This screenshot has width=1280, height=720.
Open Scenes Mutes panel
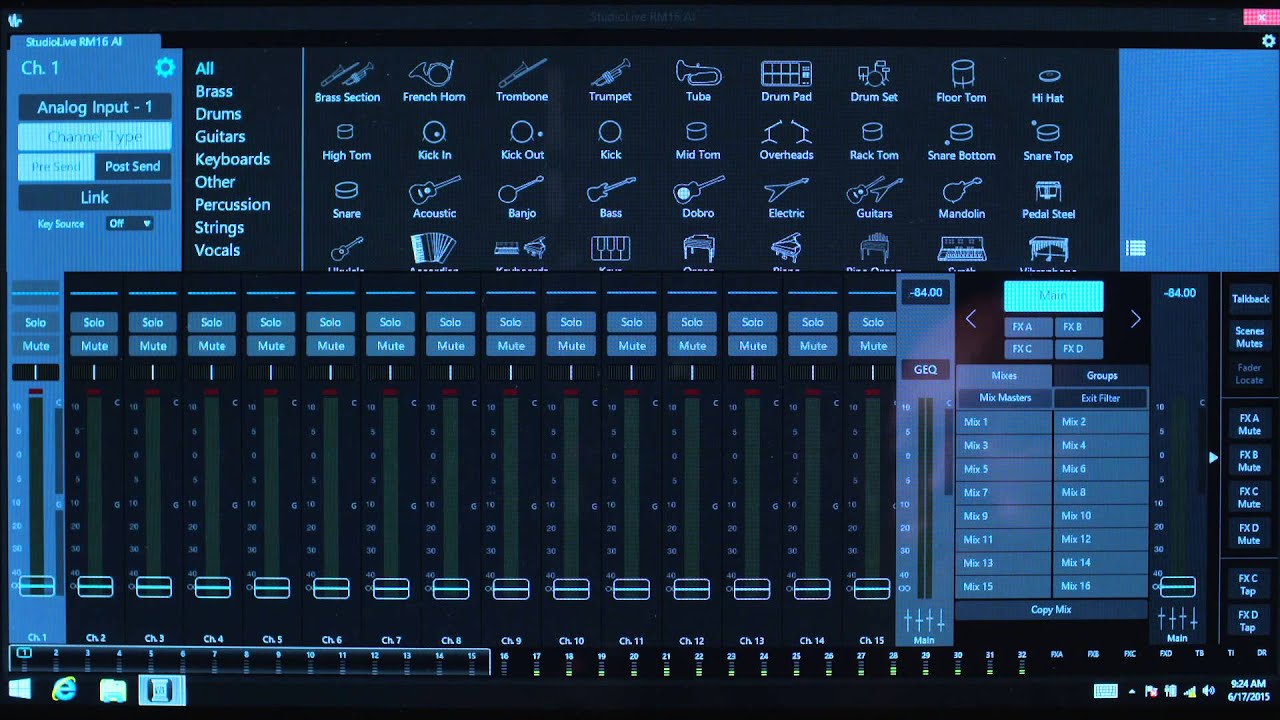[x=1249, y=337]
